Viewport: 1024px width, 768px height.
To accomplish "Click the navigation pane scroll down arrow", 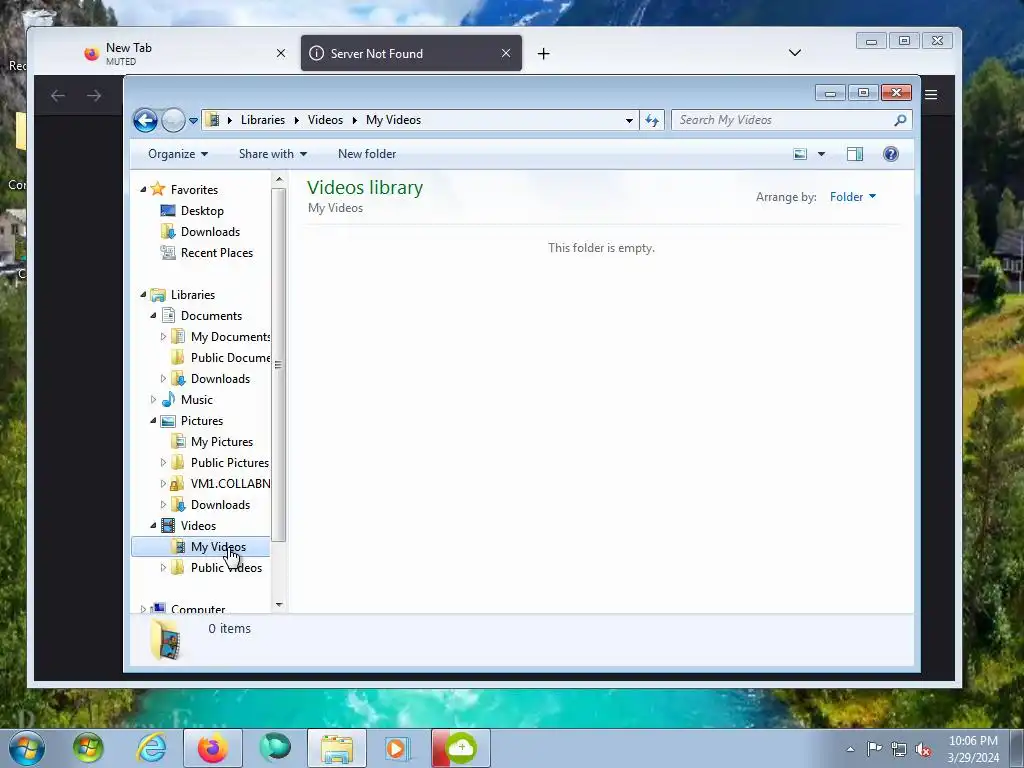I will [279, 605].
